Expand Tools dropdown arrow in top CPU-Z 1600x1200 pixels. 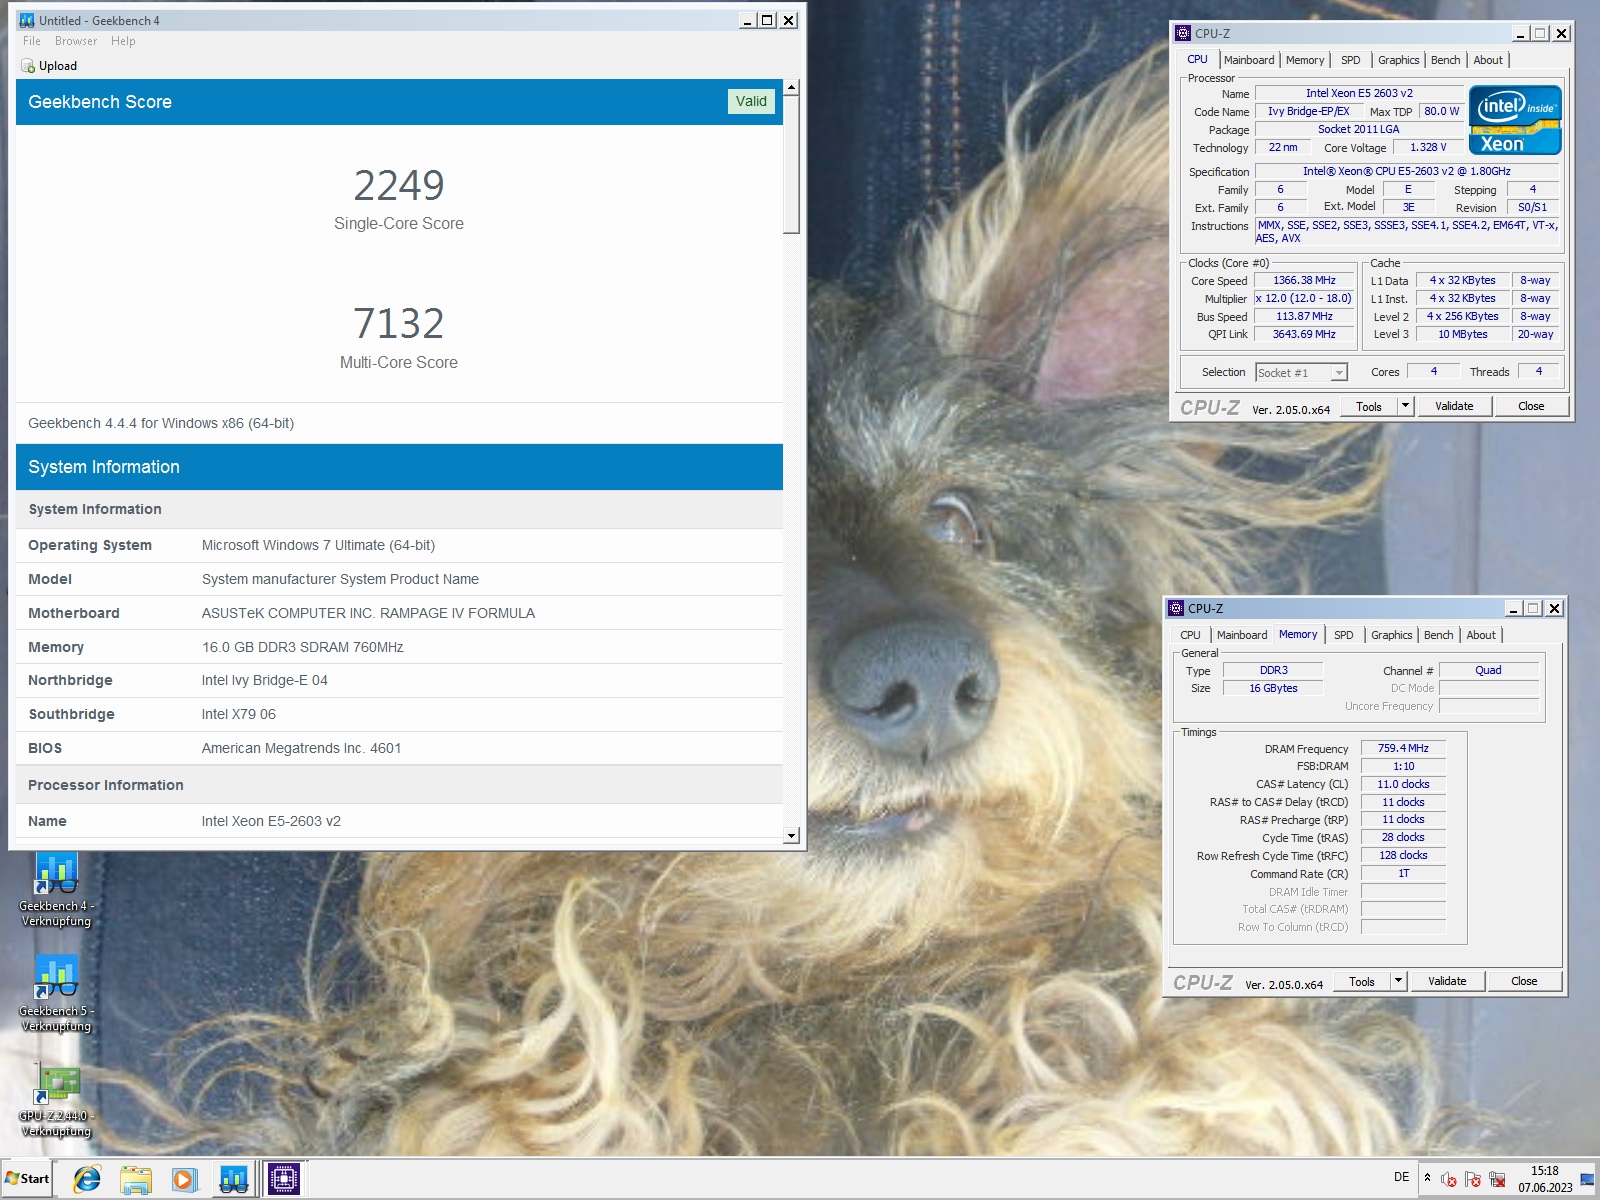(x=1405, y=406)
